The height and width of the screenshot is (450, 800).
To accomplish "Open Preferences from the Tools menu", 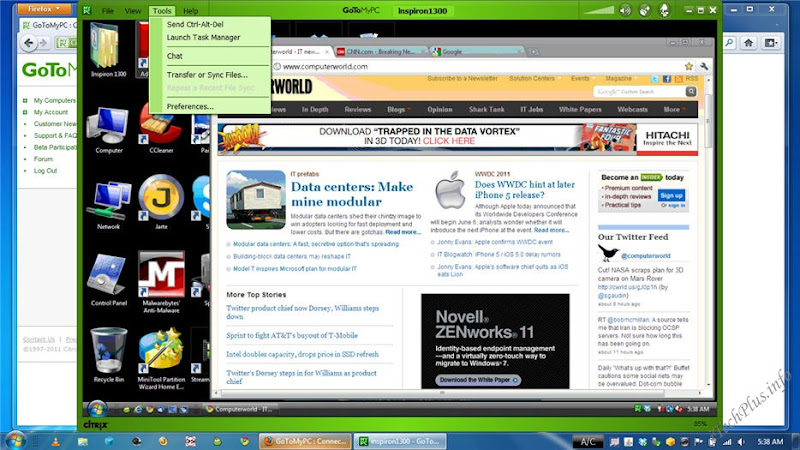I will [x=190, y=107].
